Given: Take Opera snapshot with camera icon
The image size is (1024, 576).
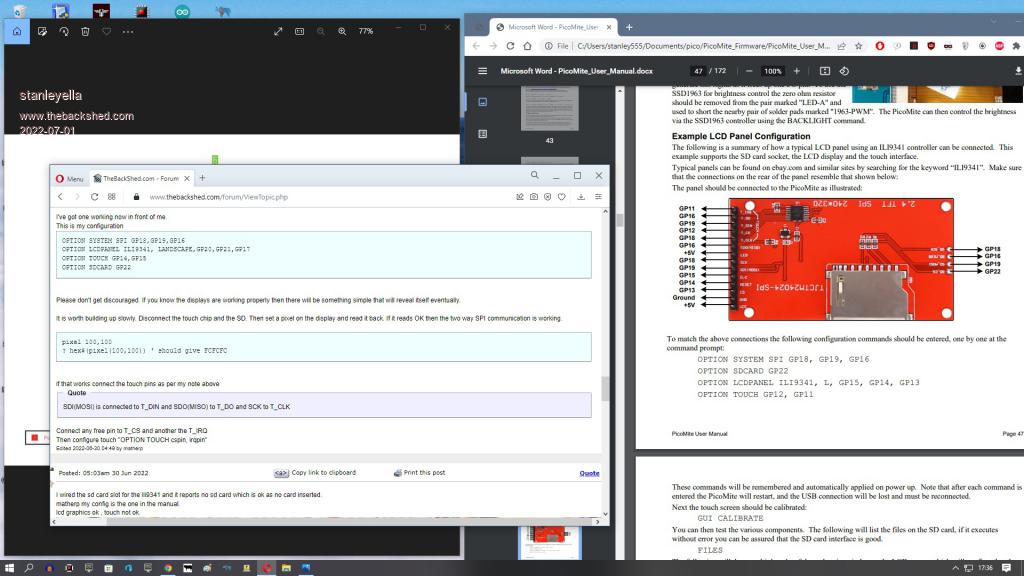Looking at the screenshot, I should [x=534, y=197].
